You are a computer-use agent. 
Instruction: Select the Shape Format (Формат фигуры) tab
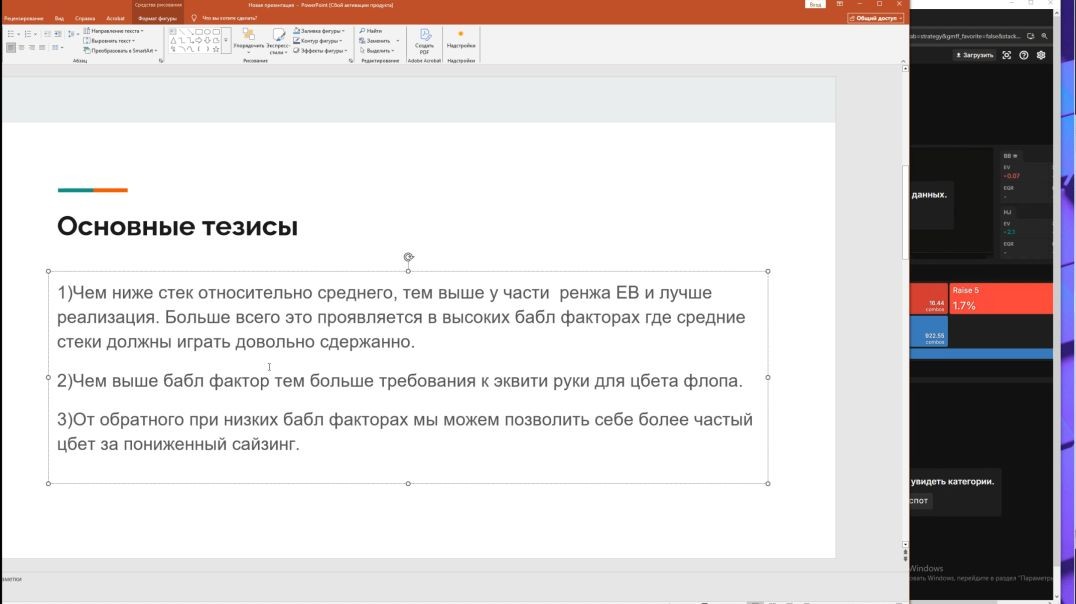point(157,19)
